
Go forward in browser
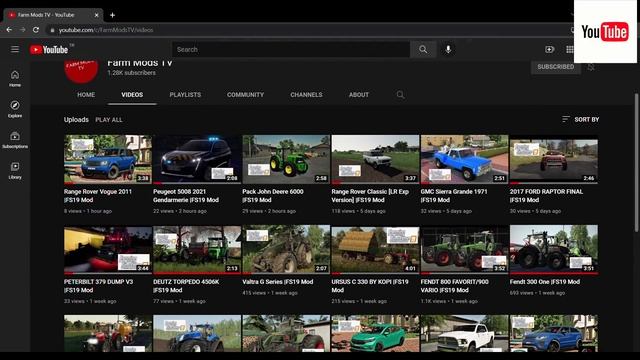(x=22, y=30)
